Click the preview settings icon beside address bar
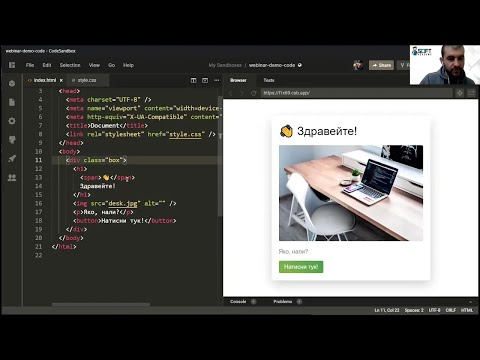This screenshot has width=480, height=360. pyautogui.click(x=460, y=93)
